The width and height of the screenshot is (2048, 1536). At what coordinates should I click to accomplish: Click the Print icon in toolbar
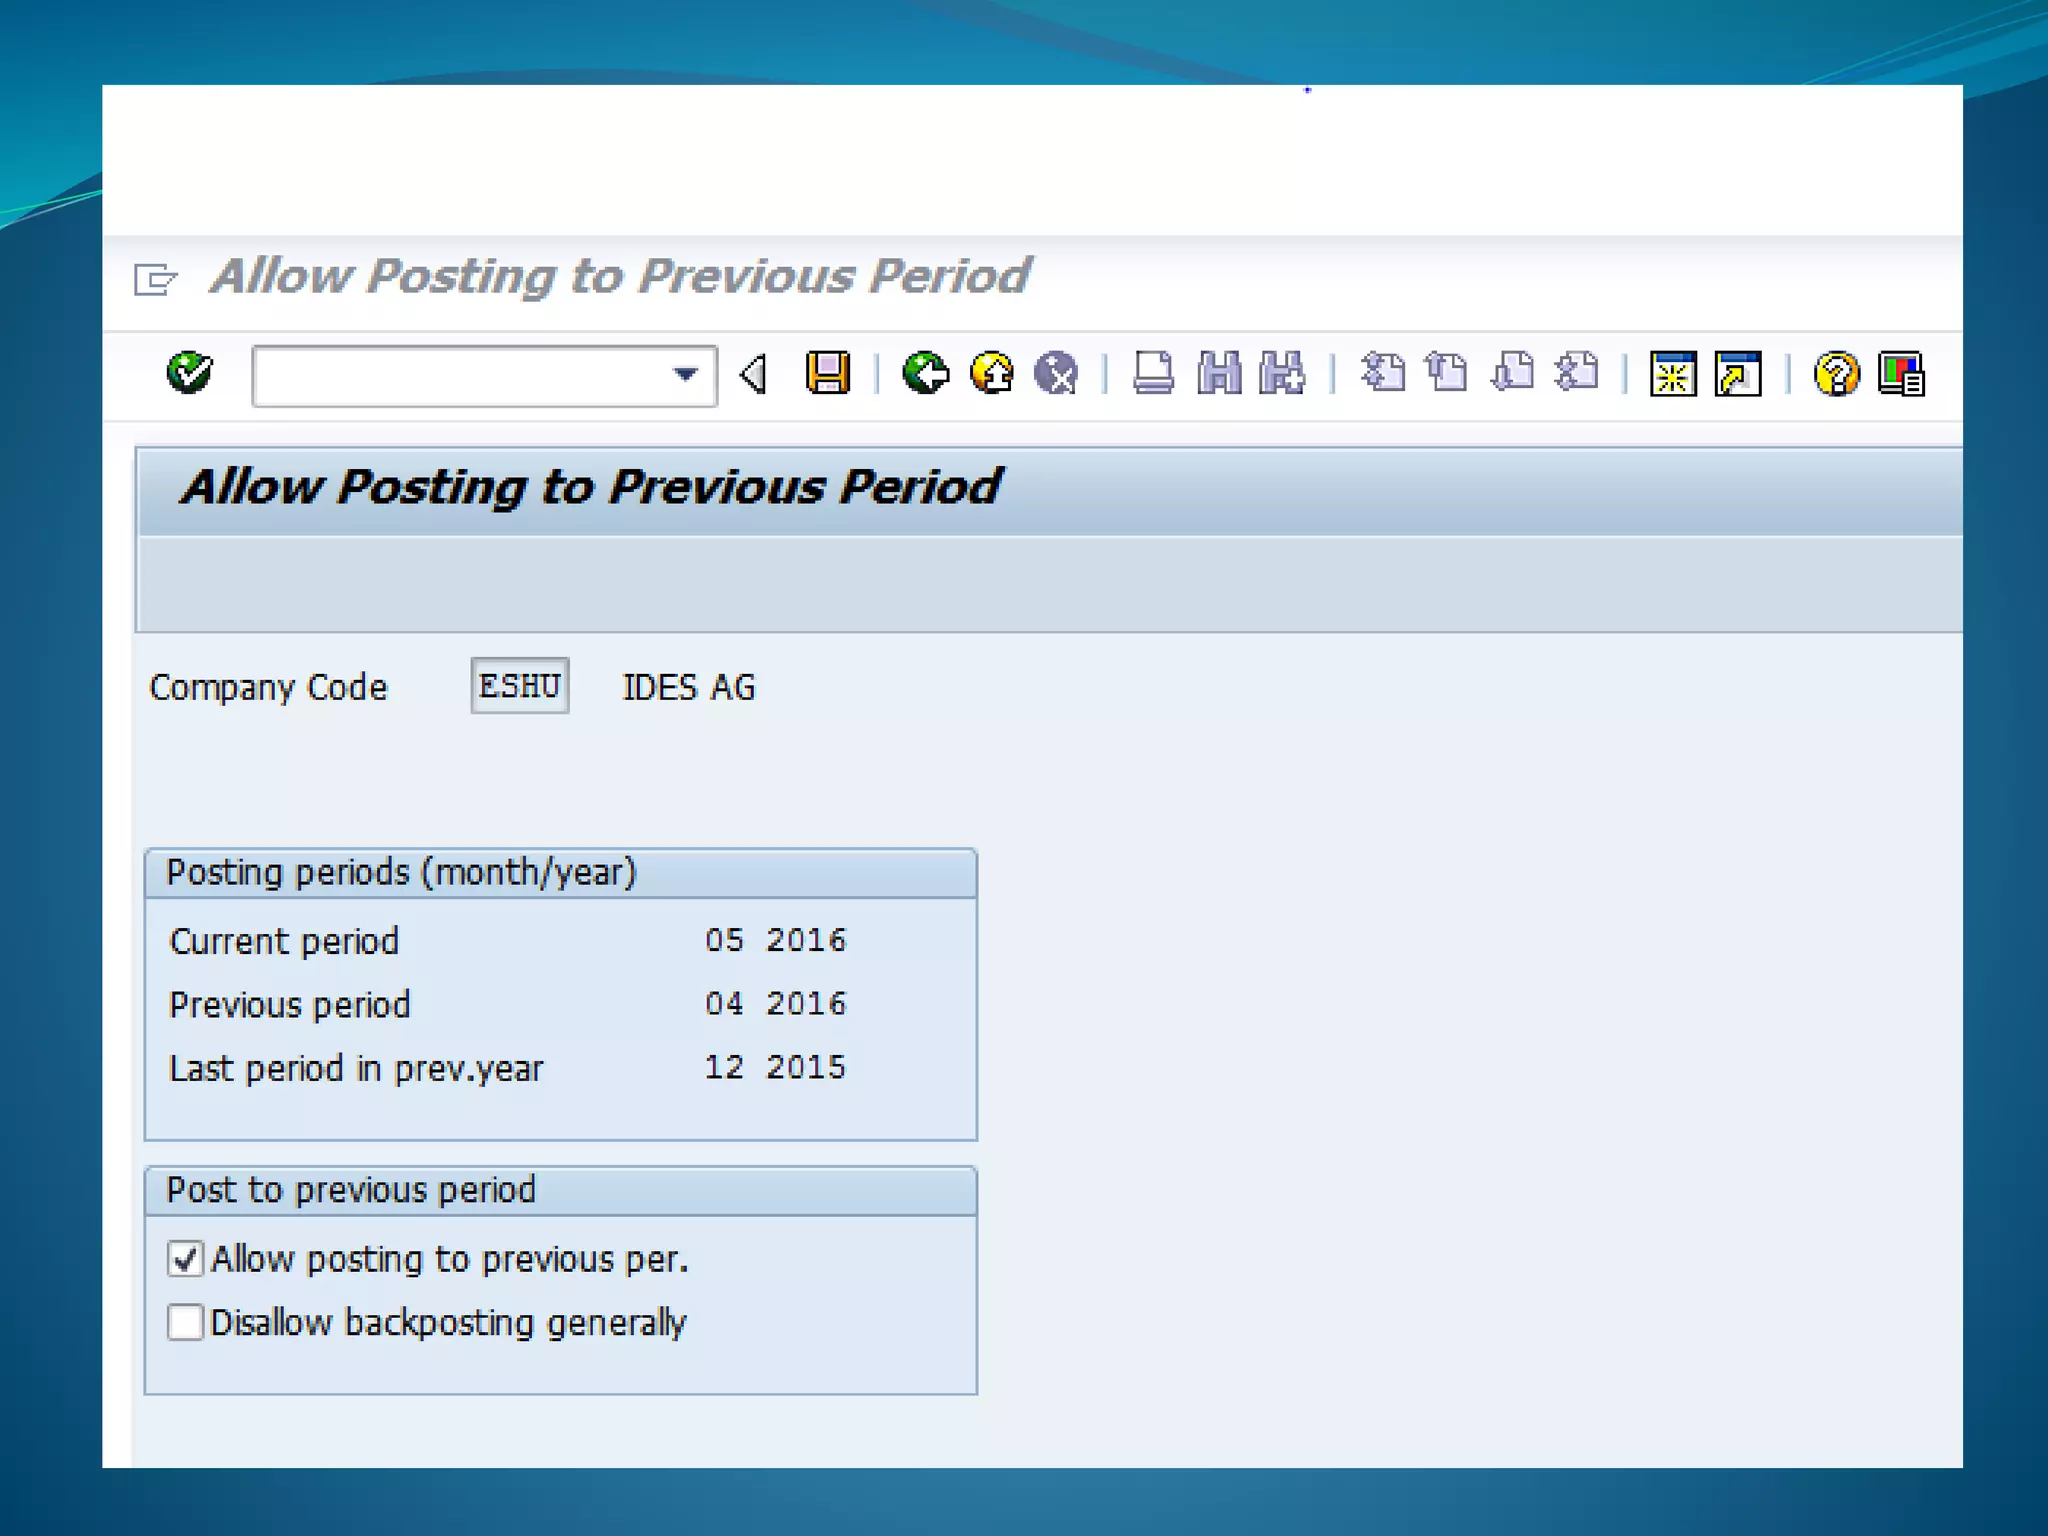pos(1152,374)
